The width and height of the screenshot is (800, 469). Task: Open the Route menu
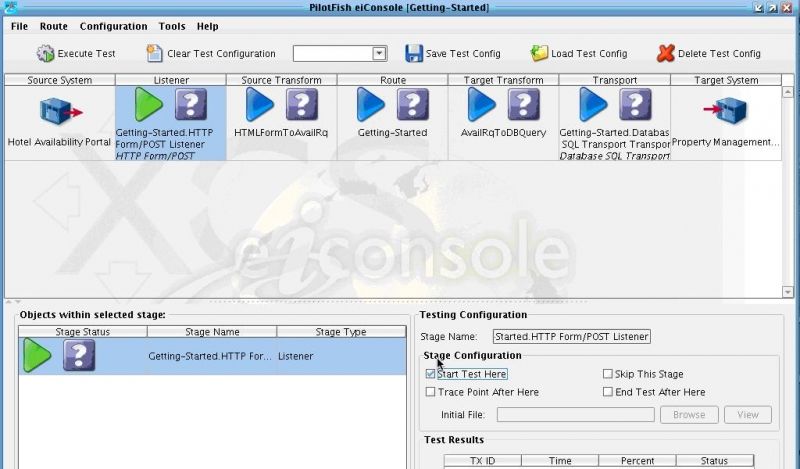(54, 26)
